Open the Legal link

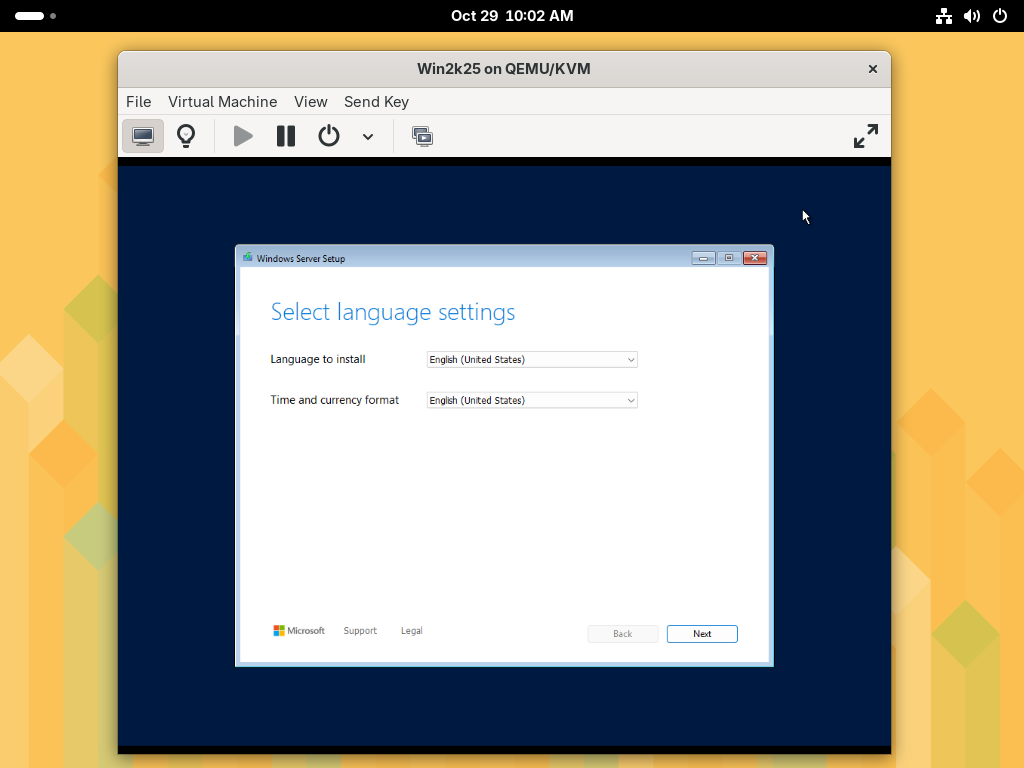(x=412, y=631)
